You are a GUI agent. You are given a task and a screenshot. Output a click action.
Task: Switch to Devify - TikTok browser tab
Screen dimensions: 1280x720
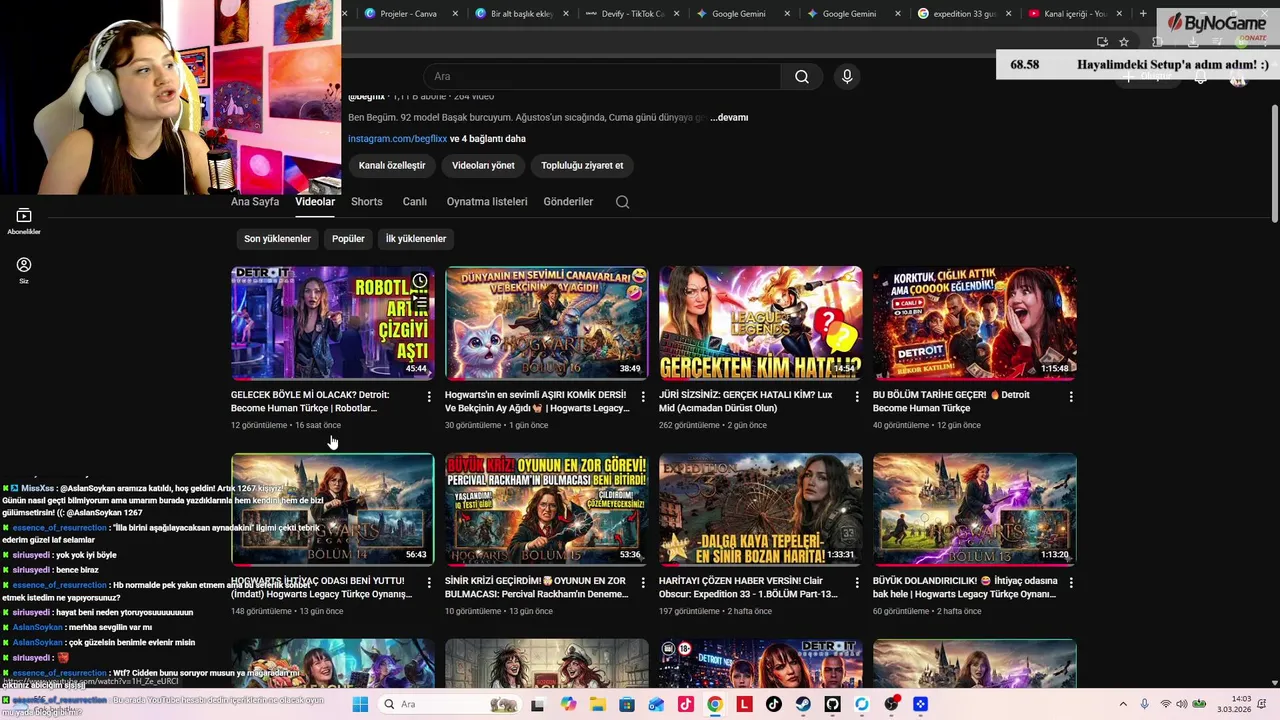[633, 14]
